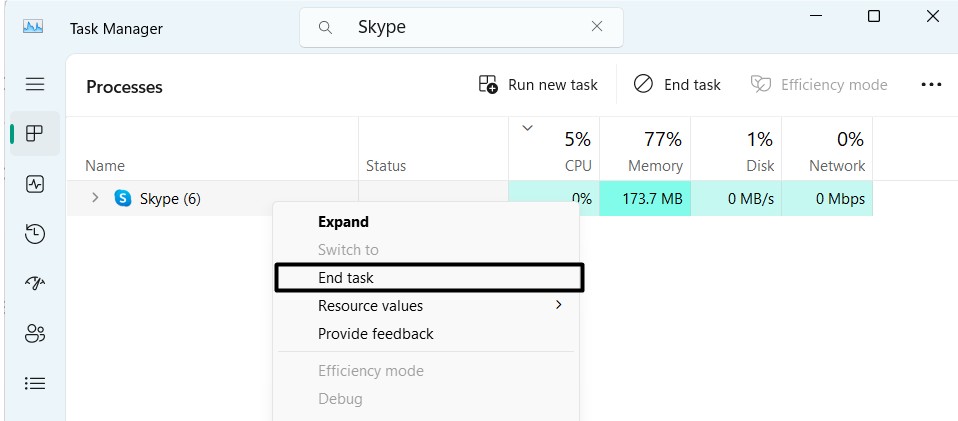
Task: Click the Skype app icon in process row
Action: pos(123,198)
